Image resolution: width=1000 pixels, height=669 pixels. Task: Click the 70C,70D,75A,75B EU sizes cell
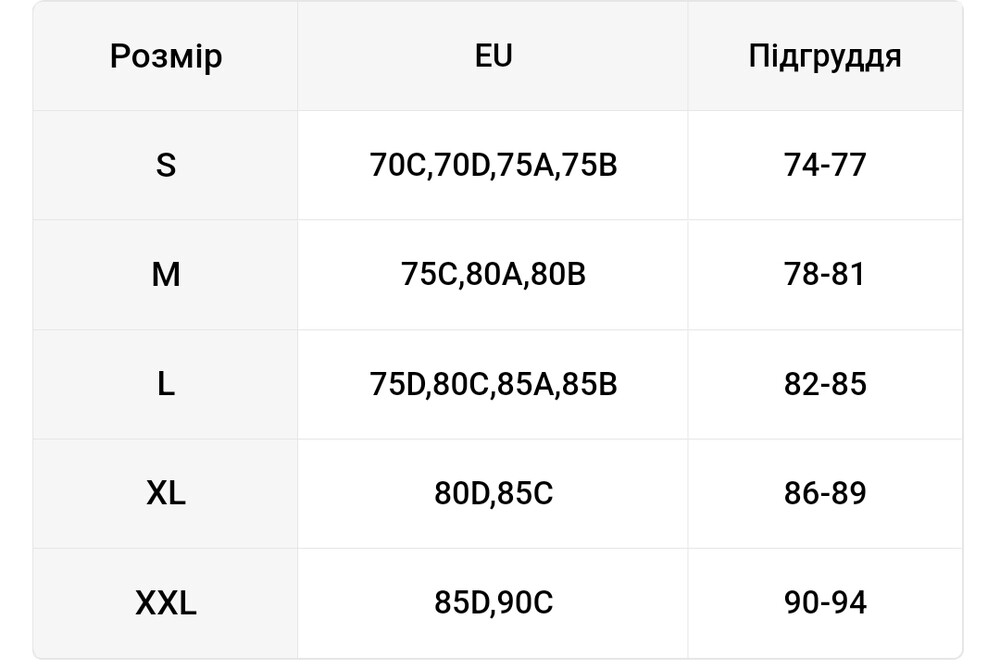pyautogui.click(x=493, y=165)
